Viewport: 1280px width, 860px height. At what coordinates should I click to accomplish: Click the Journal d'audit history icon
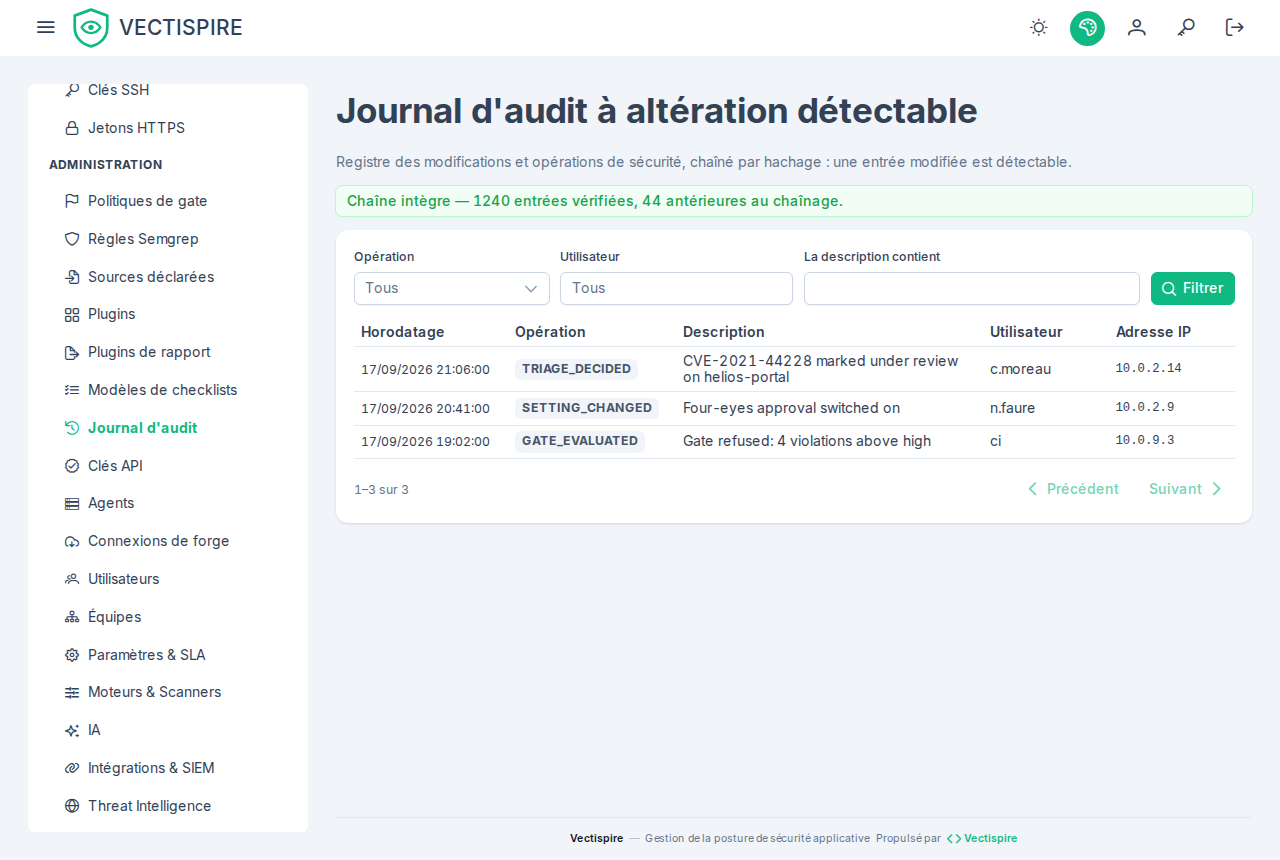click(72, 428)
